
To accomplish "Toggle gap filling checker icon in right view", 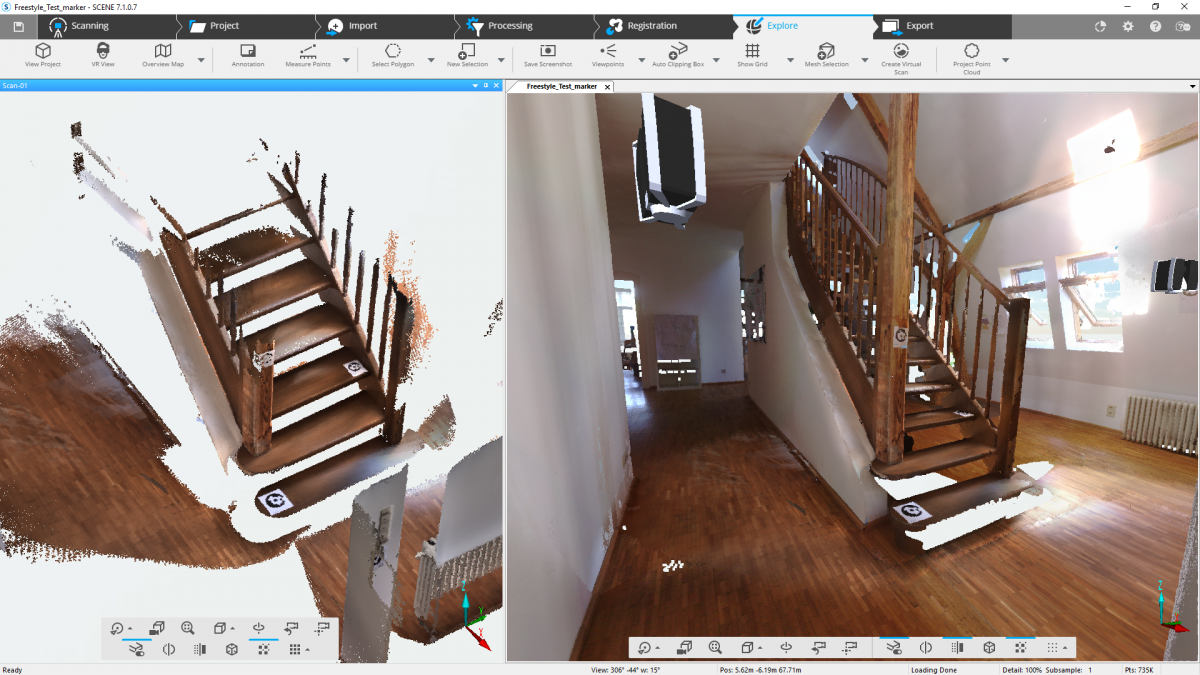I will pos(1020,648).
